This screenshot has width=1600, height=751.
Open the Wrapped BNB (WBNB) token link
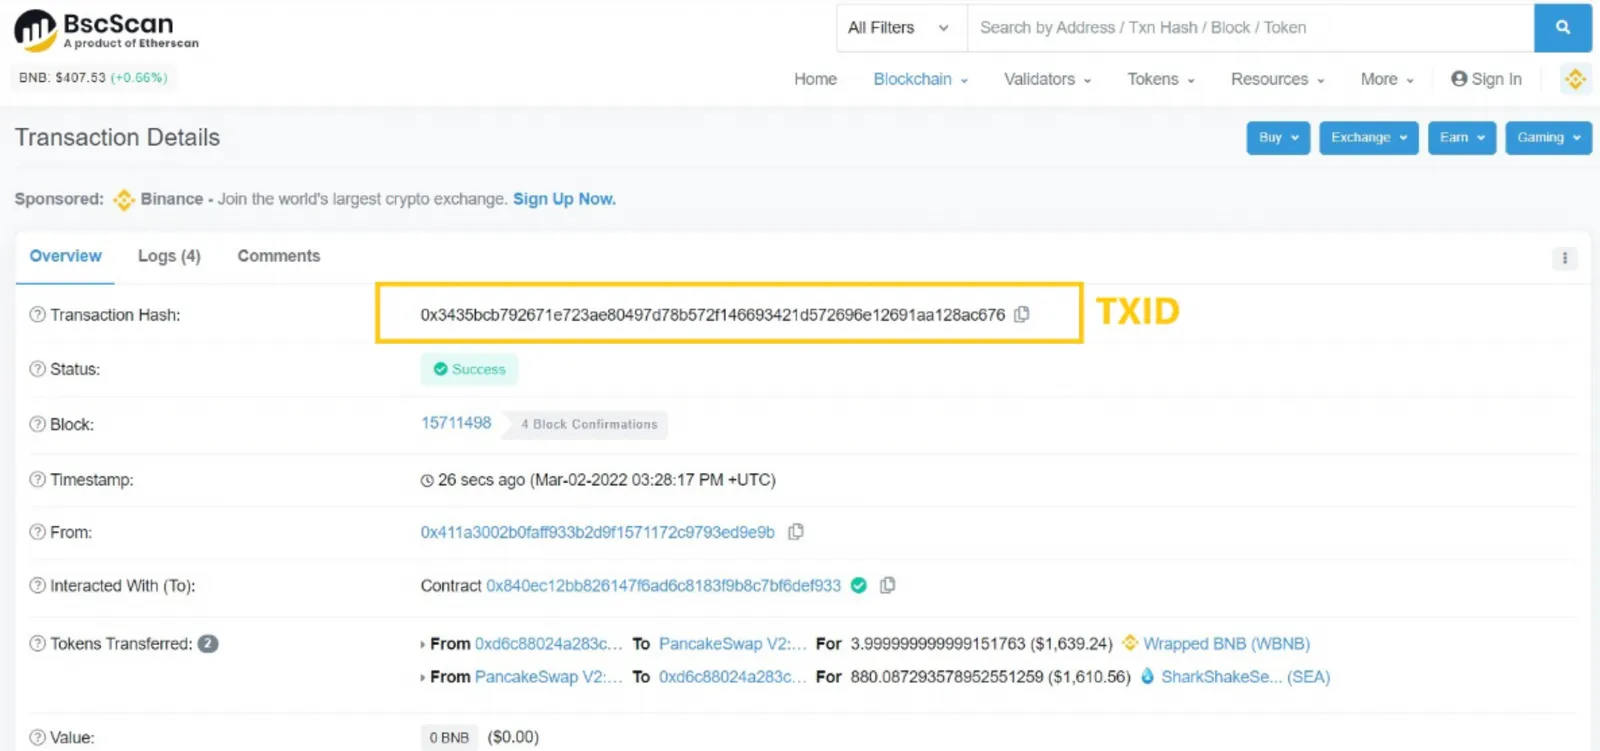point(1226,643)
